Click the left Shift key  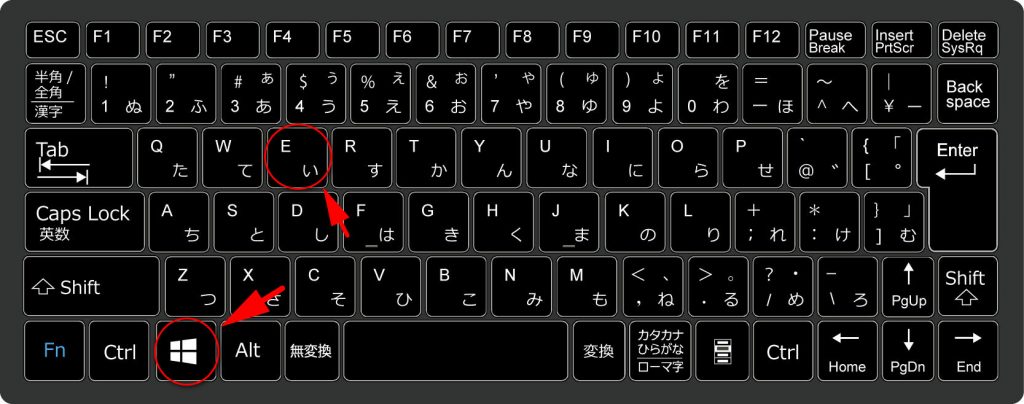[x=91, y=286]
